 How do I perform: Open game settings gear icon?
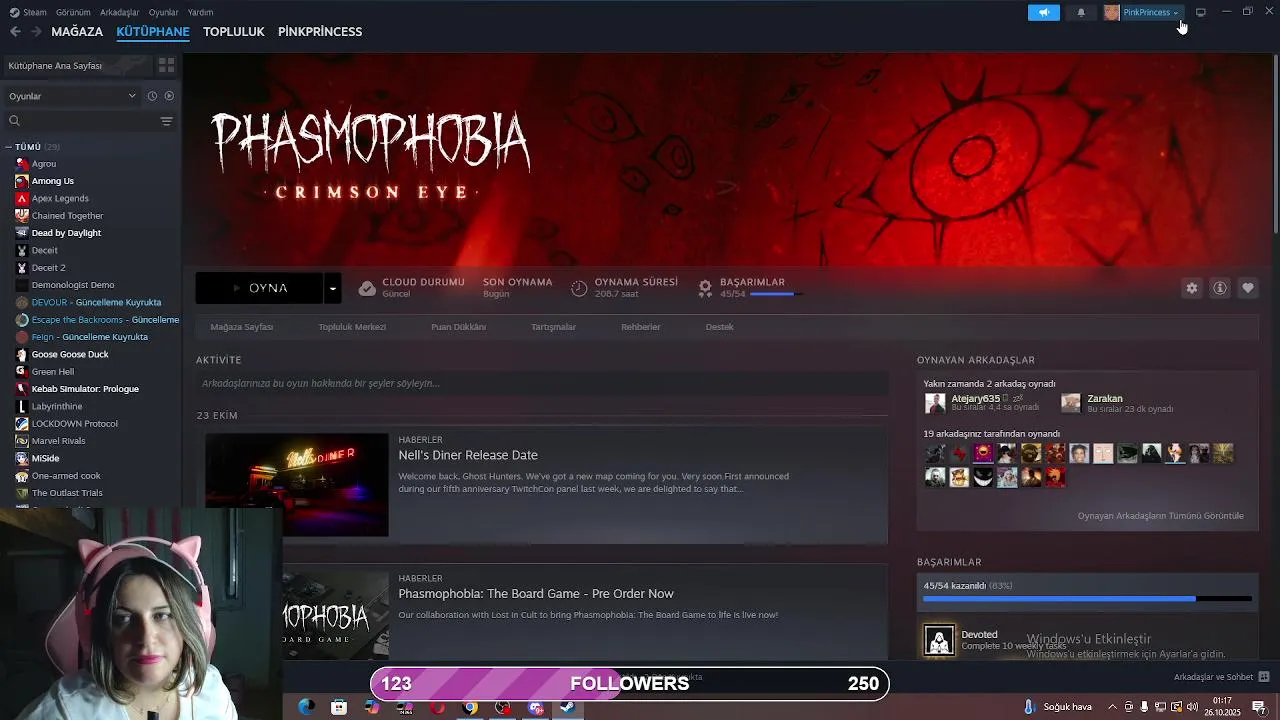(1191, 288)
